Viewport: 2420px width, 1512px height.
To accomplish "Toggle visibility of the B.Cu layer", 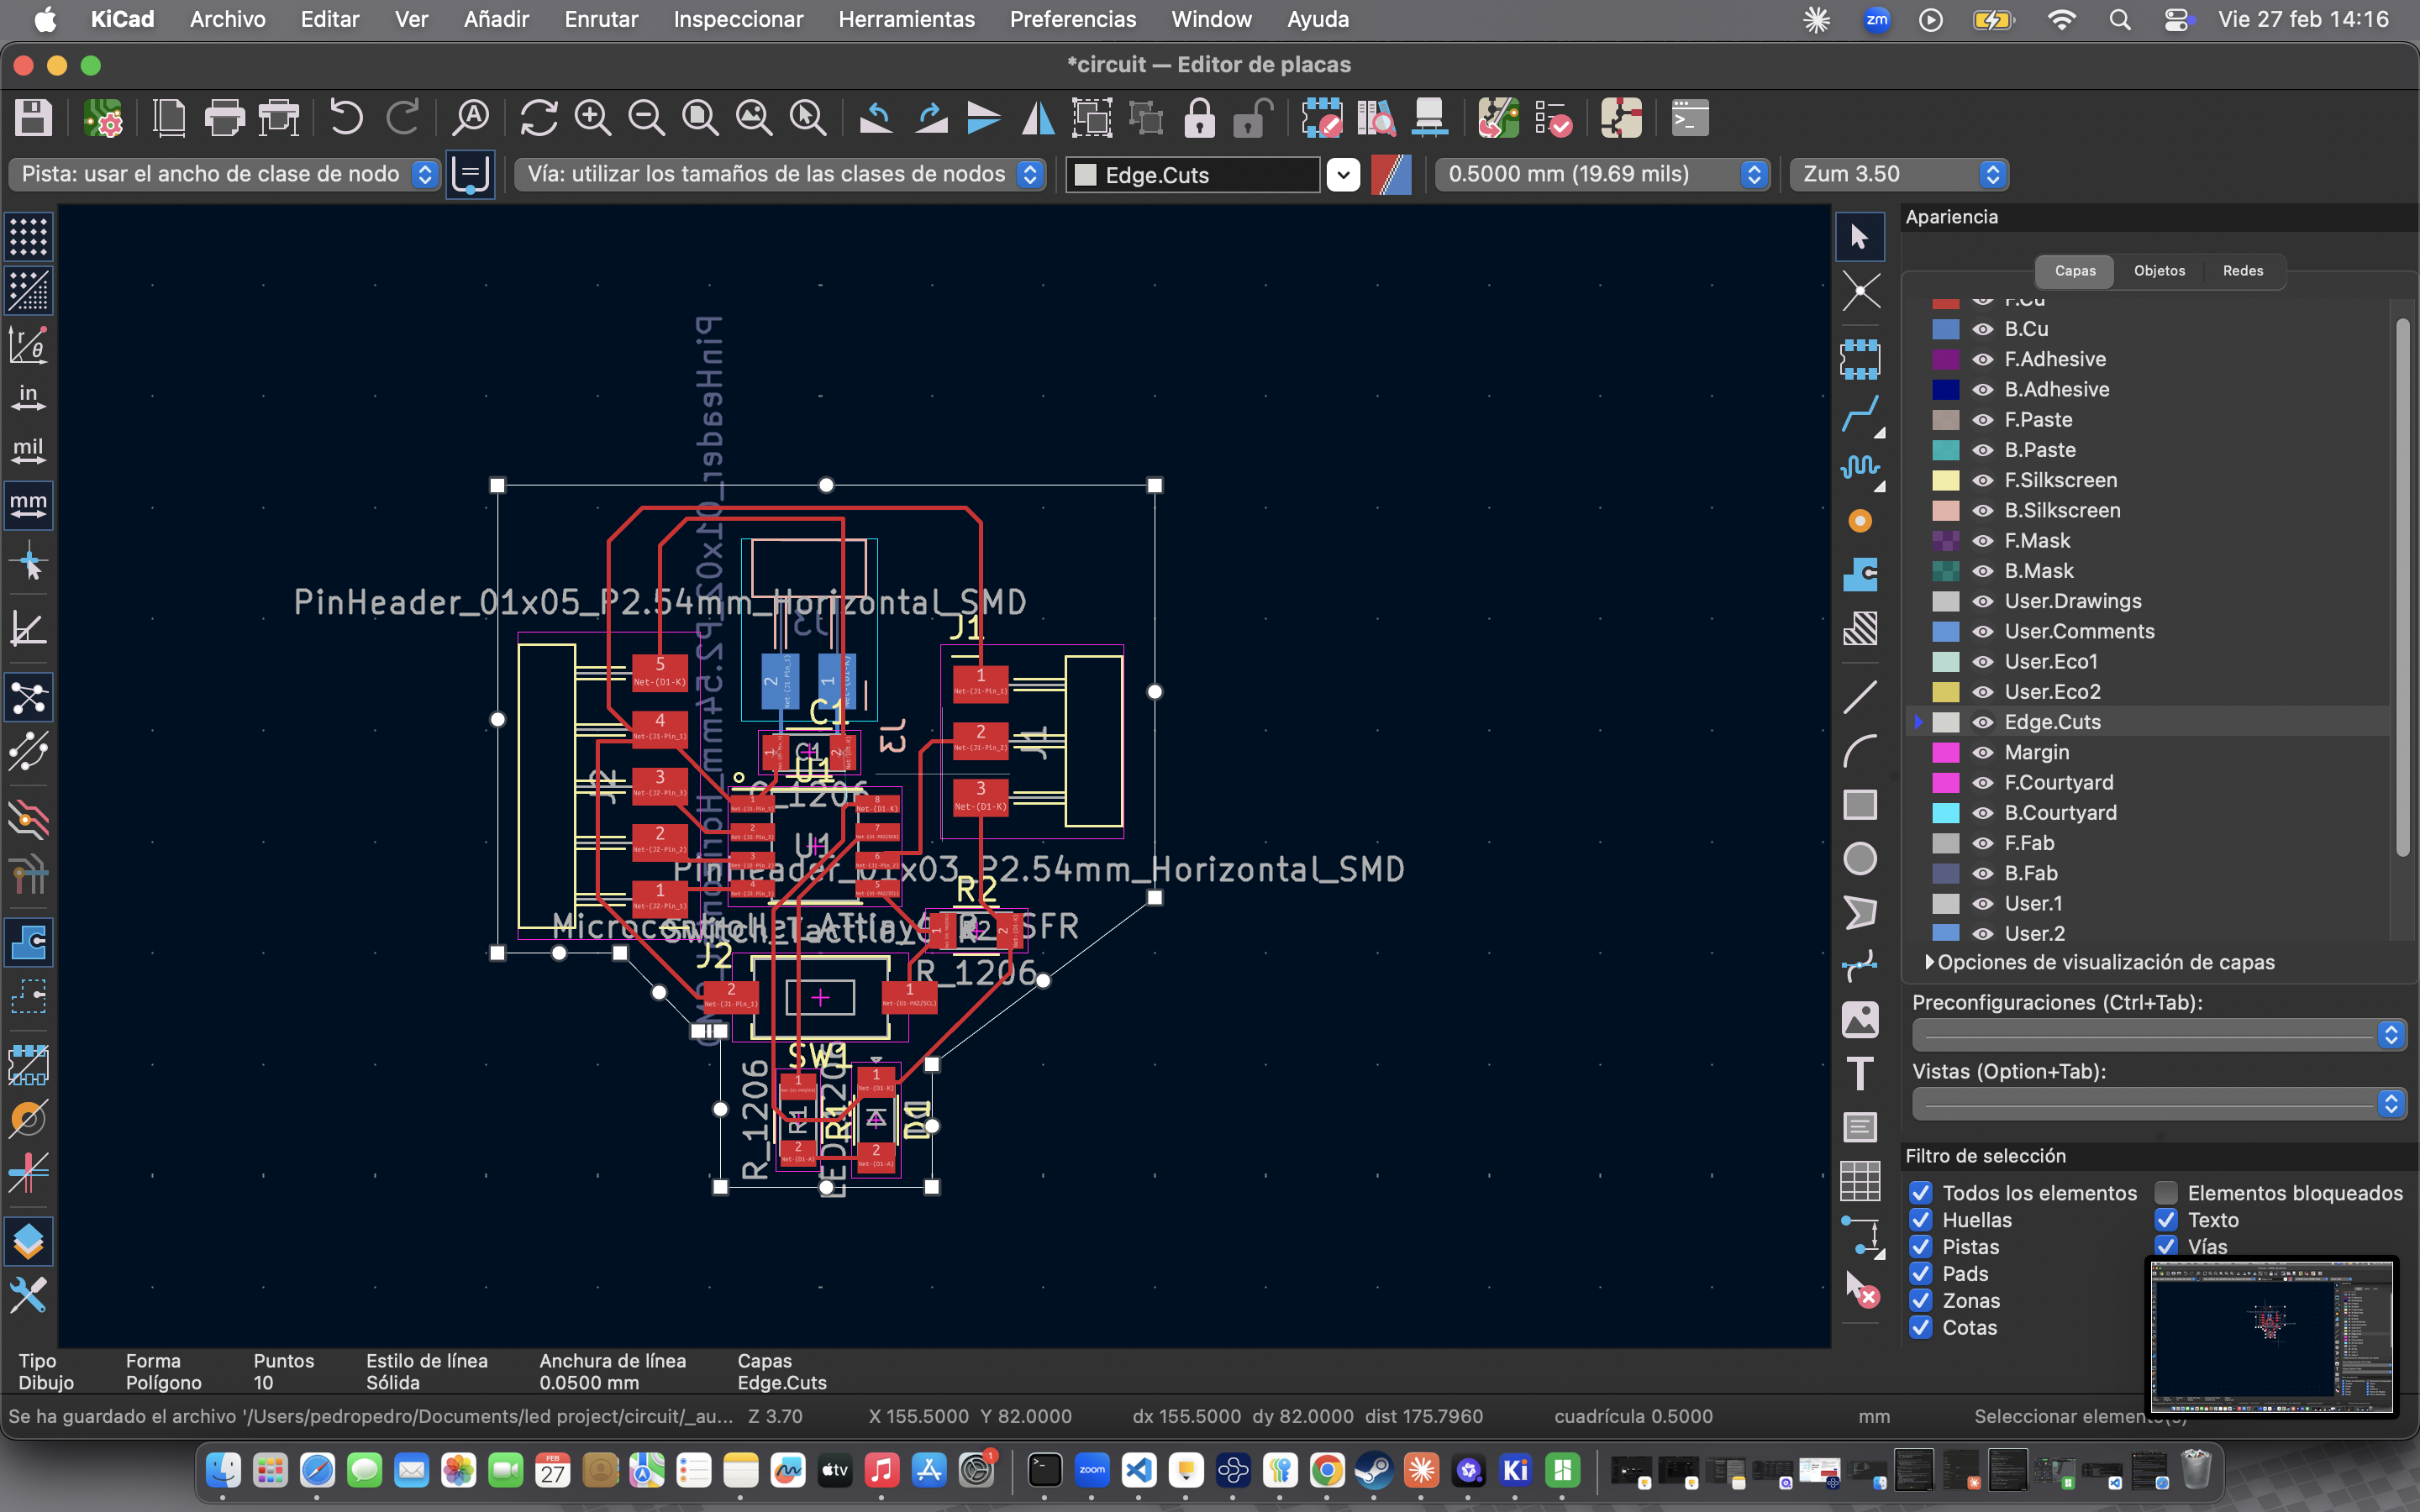I will tap(1983, 328).
